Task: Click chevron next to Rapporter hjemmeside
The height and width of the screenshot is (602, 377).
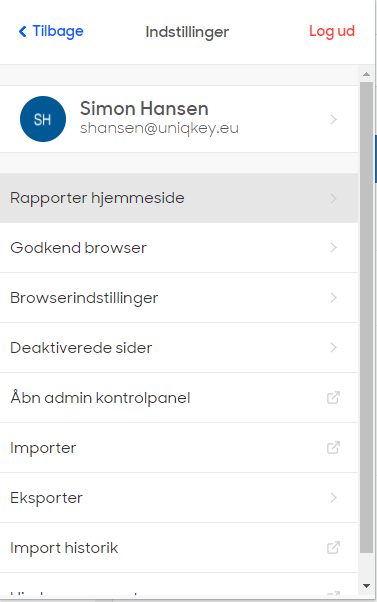Action: coord(334,198)
